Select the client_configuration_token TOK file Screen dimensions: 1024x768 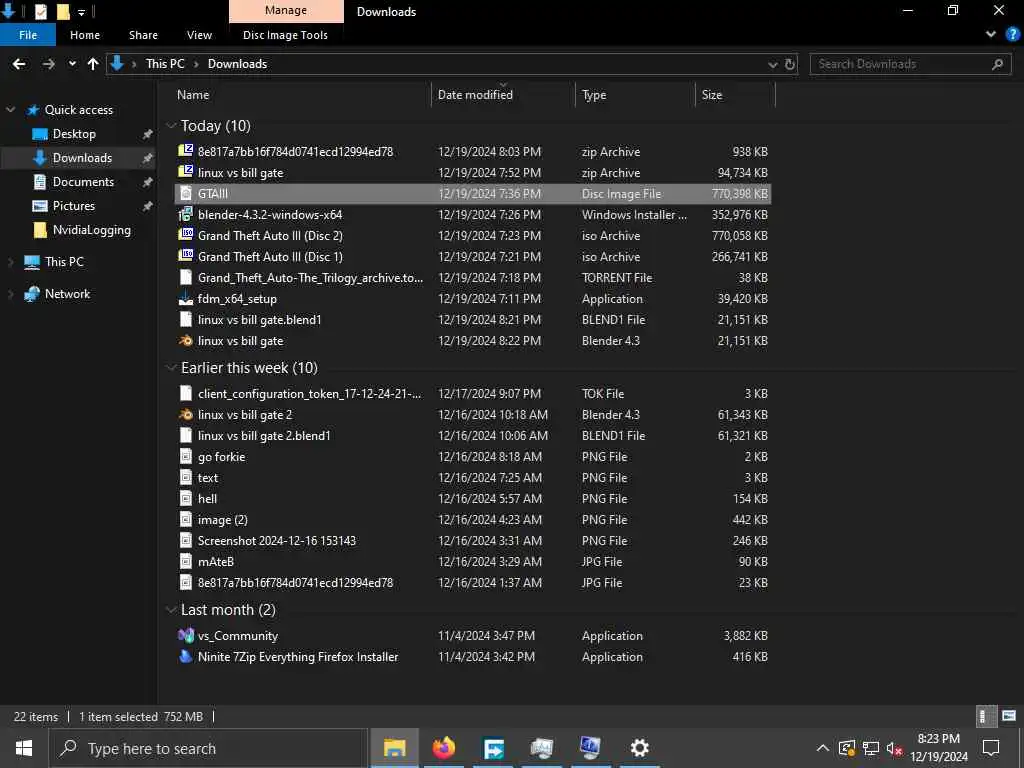(x=473, y=393)
